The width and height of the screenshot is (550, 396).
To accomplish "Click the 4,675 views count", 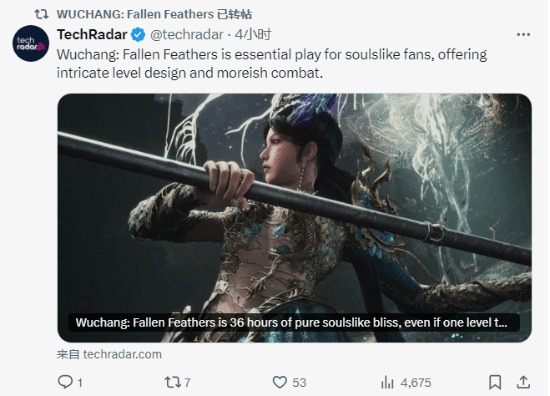I will (416, 383).
